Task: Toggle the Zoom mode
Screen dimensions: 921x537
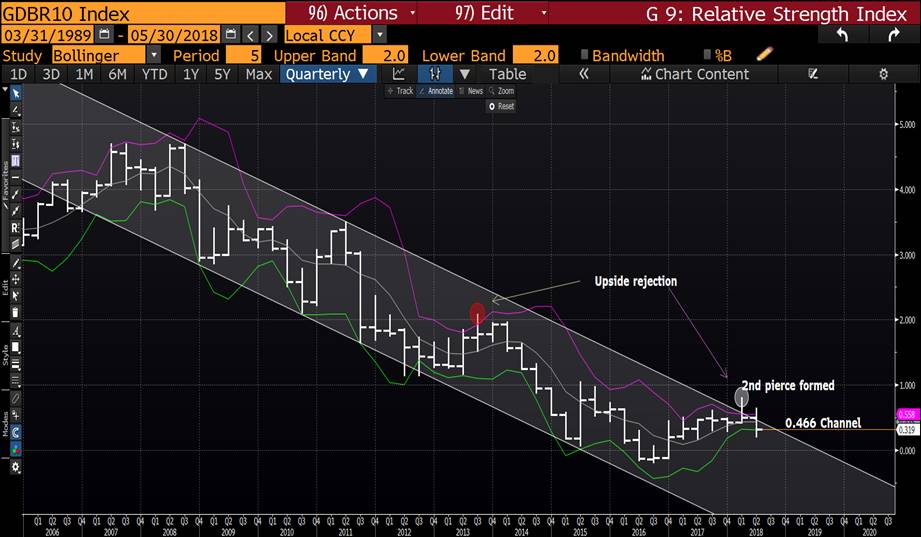Action: [x=502, y=91]
